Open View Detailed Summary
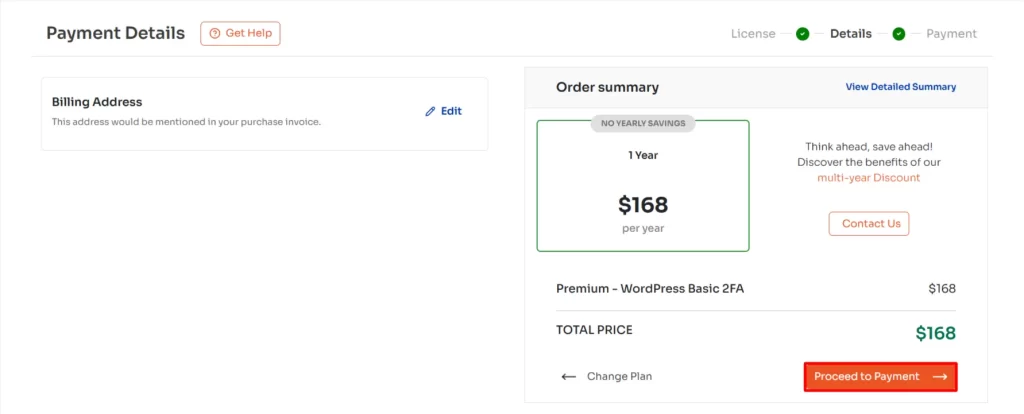1024x414 pixels. [x=900, y=87]
